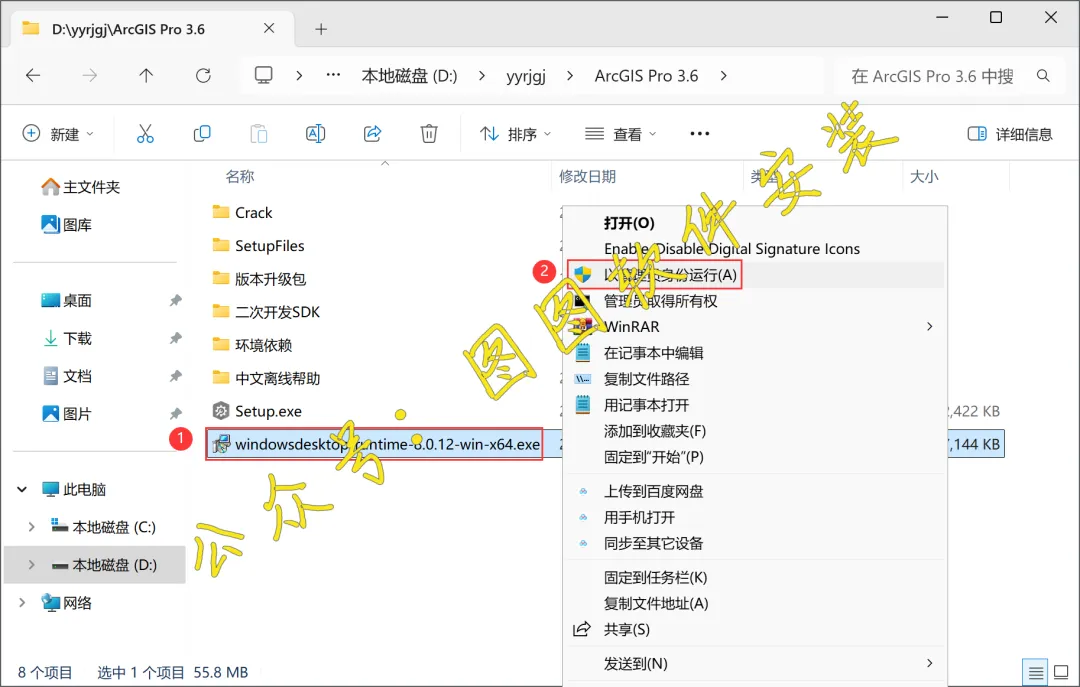
Task: Select Enable/Disable Digital Signature Icons entry
Action: (x=755, y=249)
